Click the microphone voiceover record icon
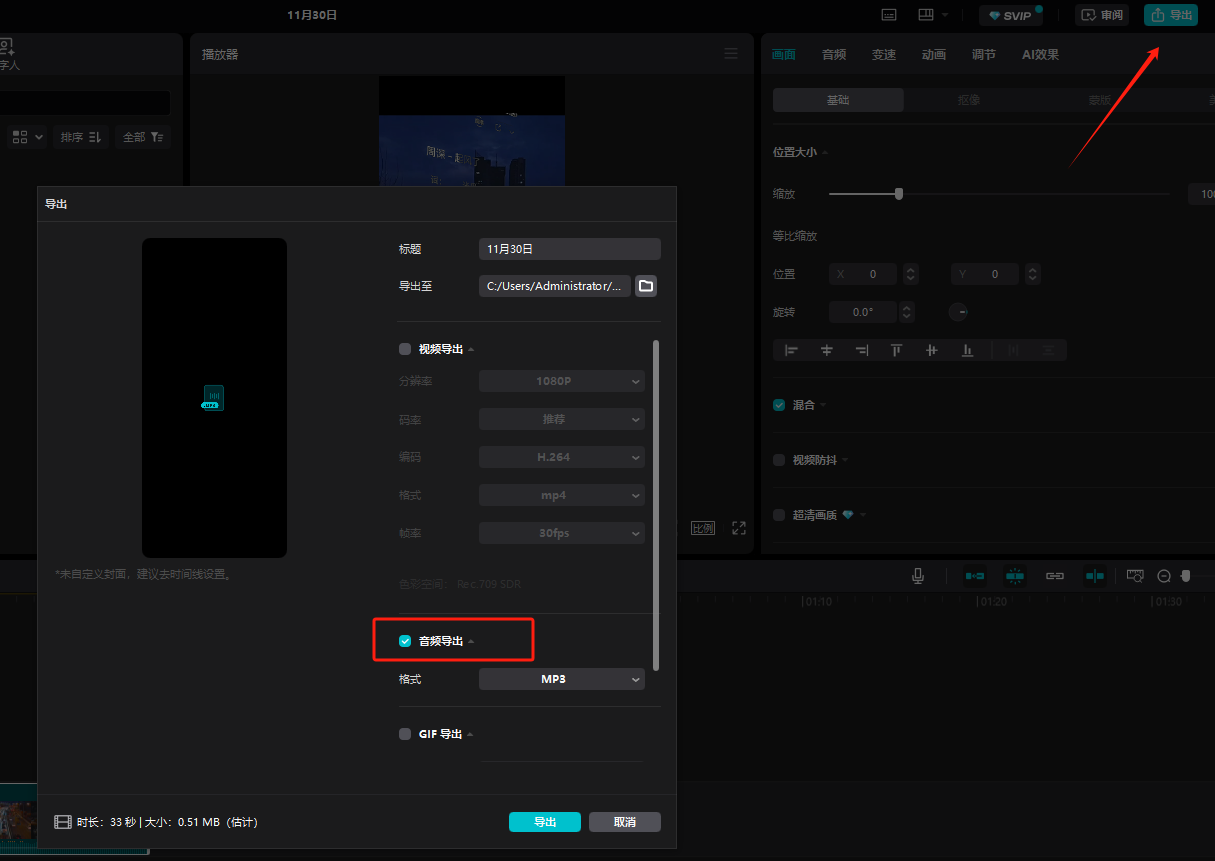 (x=917, y=576)
